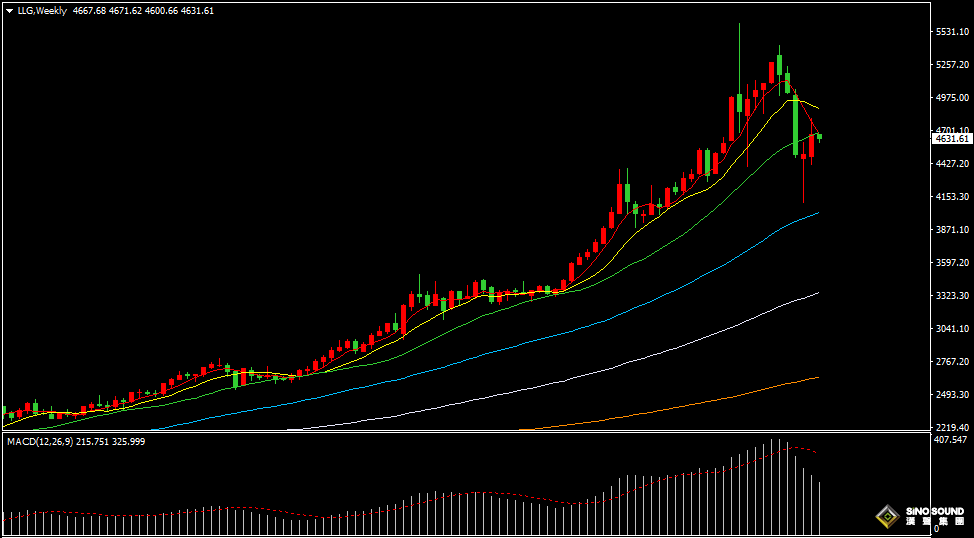The width and height of the screenshot is (974, 538).
Task: Click the latest small green candle
Action: 819,136
